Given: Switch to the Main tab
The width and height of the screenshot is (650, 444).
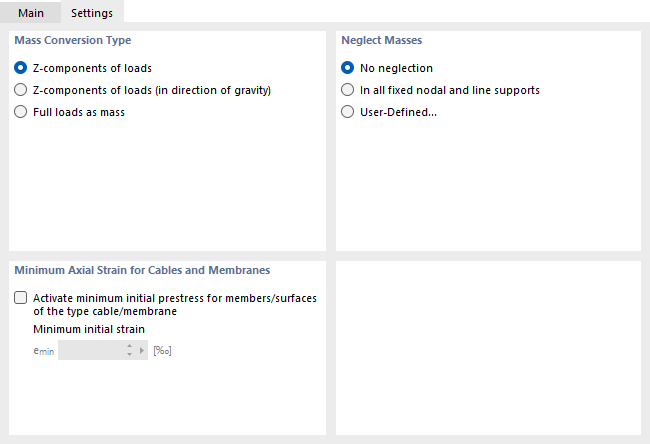Looking at the screenshot, I should 30,13.
